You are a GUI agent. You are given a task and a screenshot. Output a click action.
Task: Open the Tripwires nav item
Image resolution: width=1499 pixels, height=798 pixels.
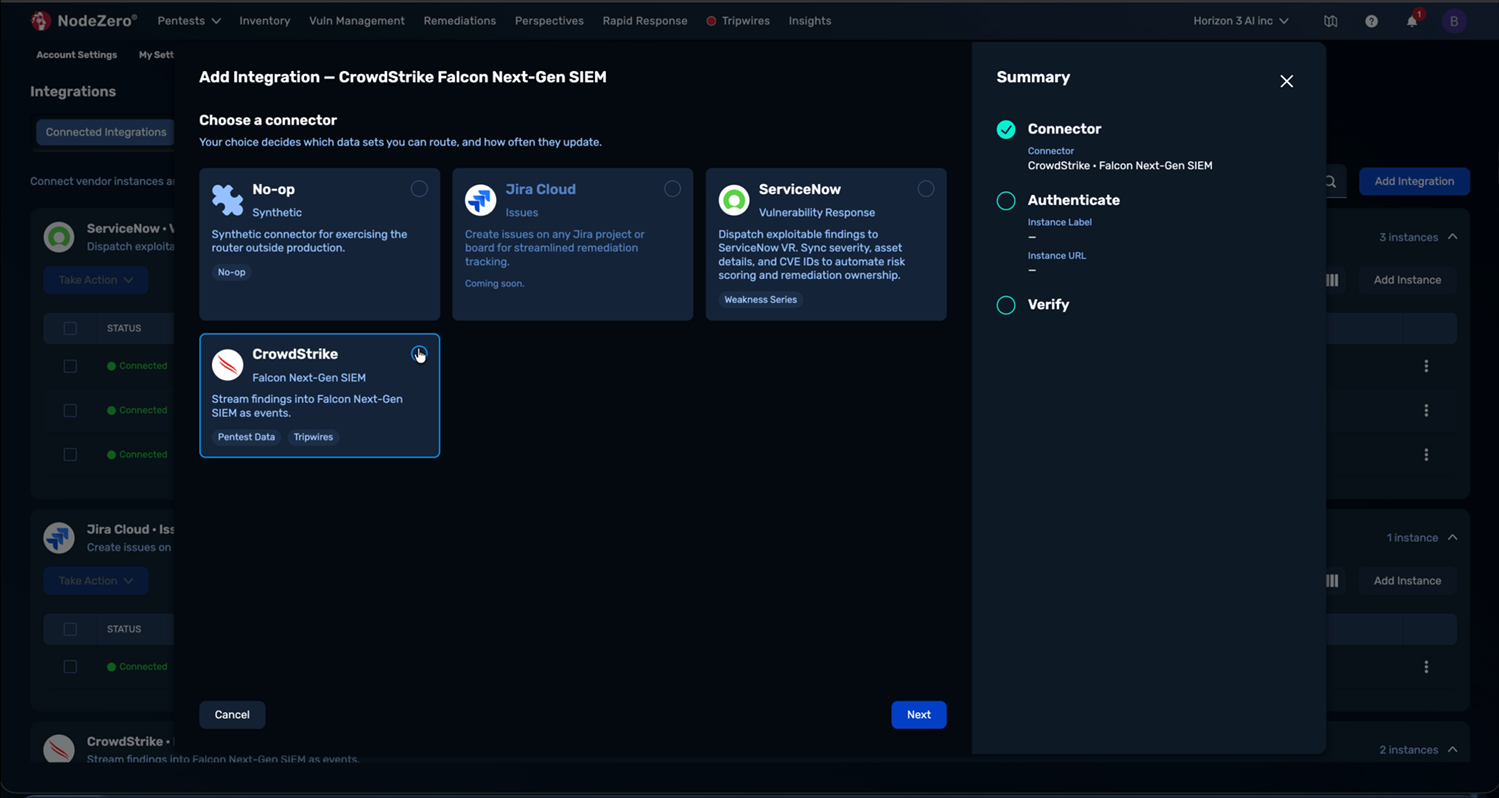pyautogui.click(x=738, y=21)
